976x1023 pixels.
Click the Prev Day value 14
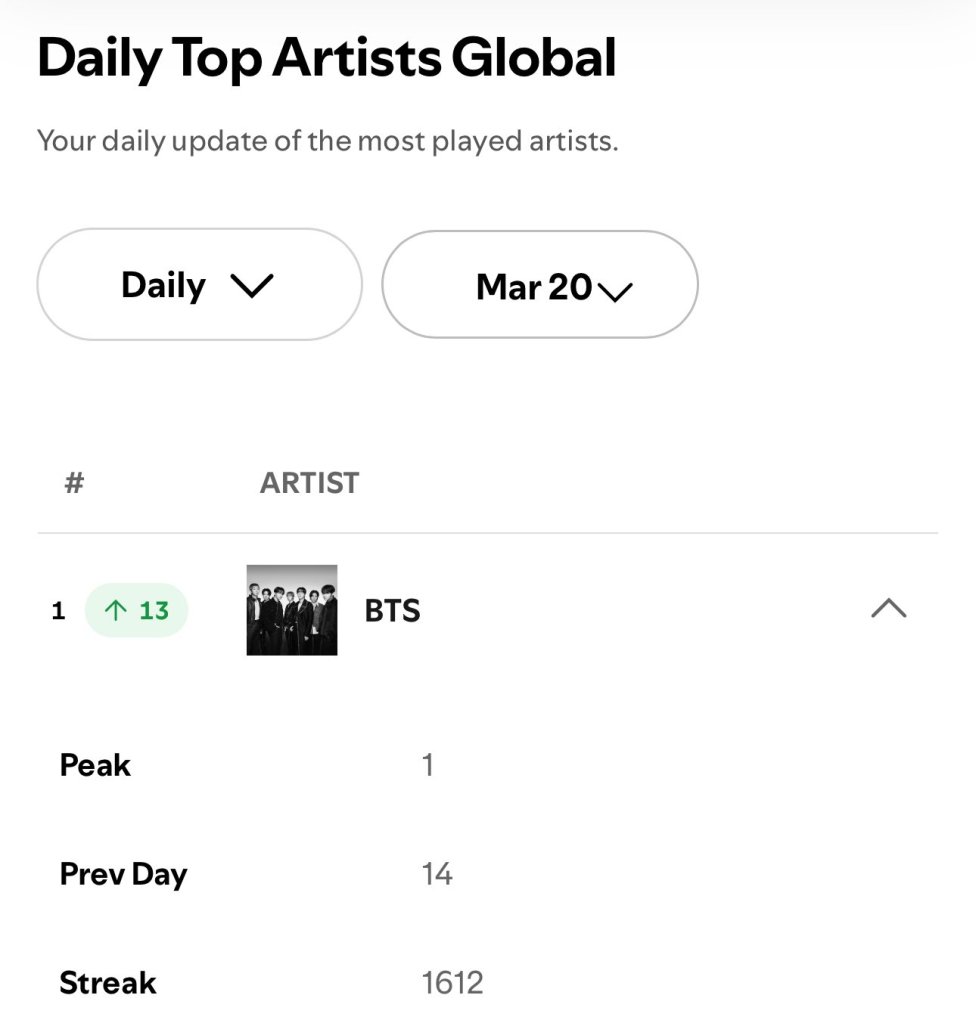437,875
